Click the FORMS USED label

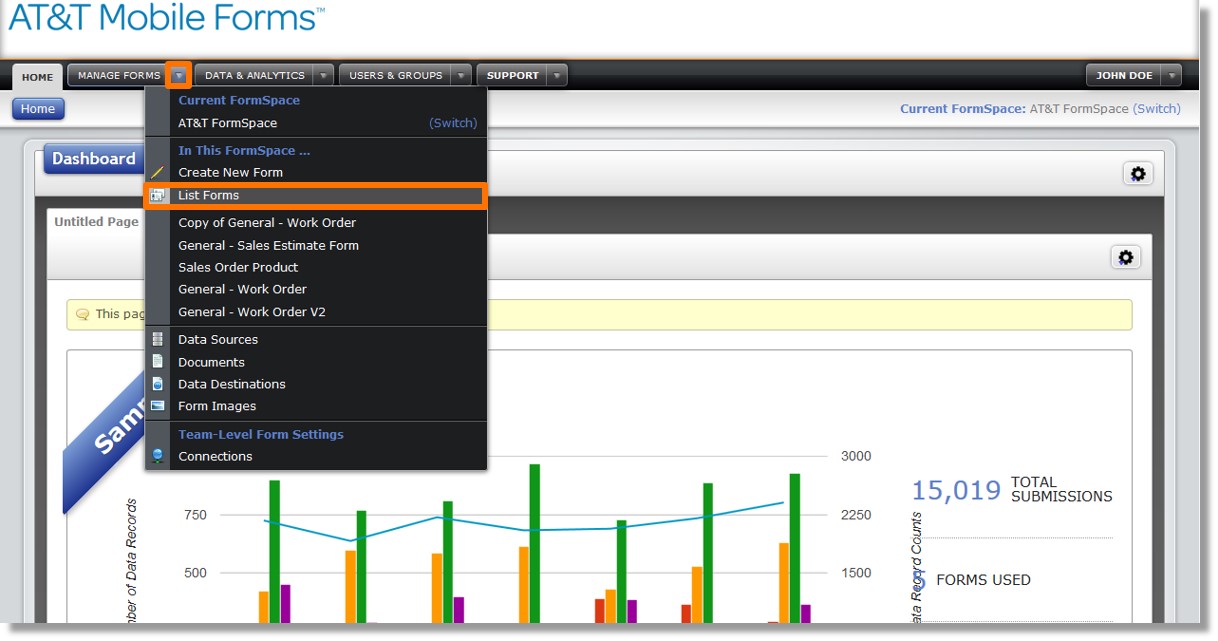983,580
